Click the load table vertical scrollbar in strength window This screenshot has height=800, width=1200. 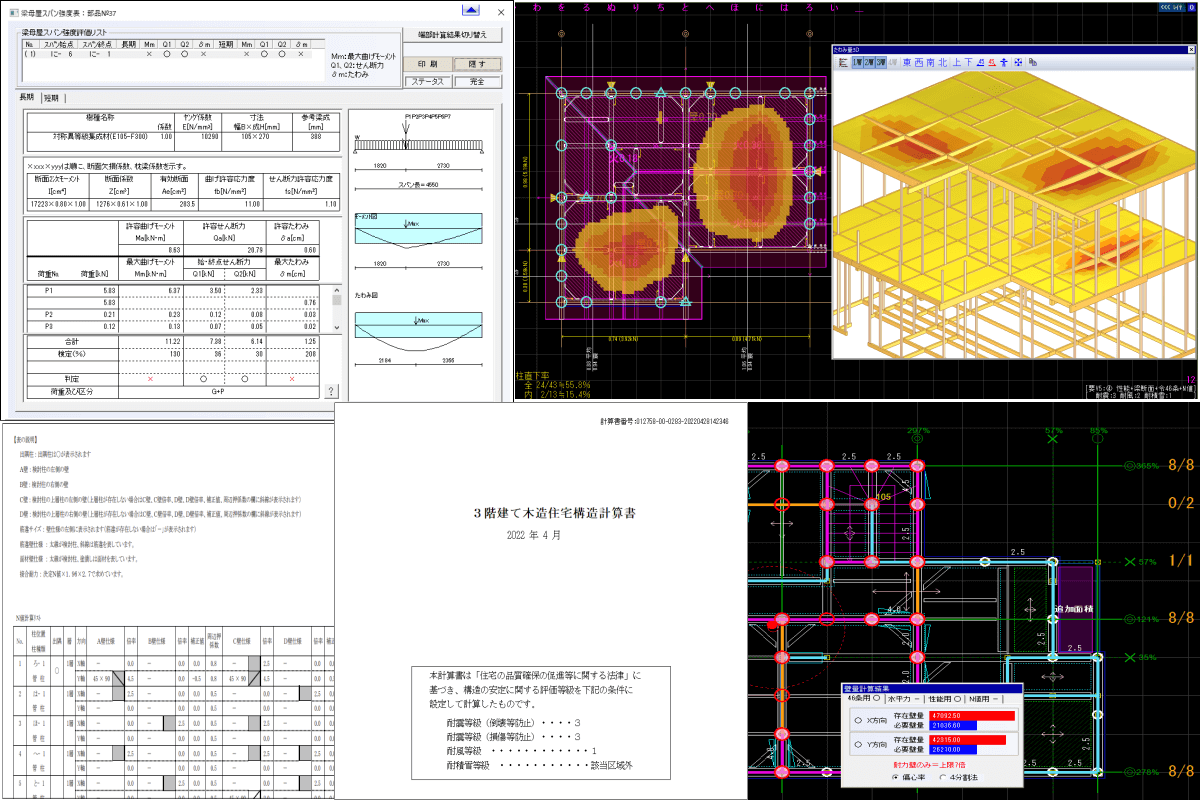coord(337,309)
